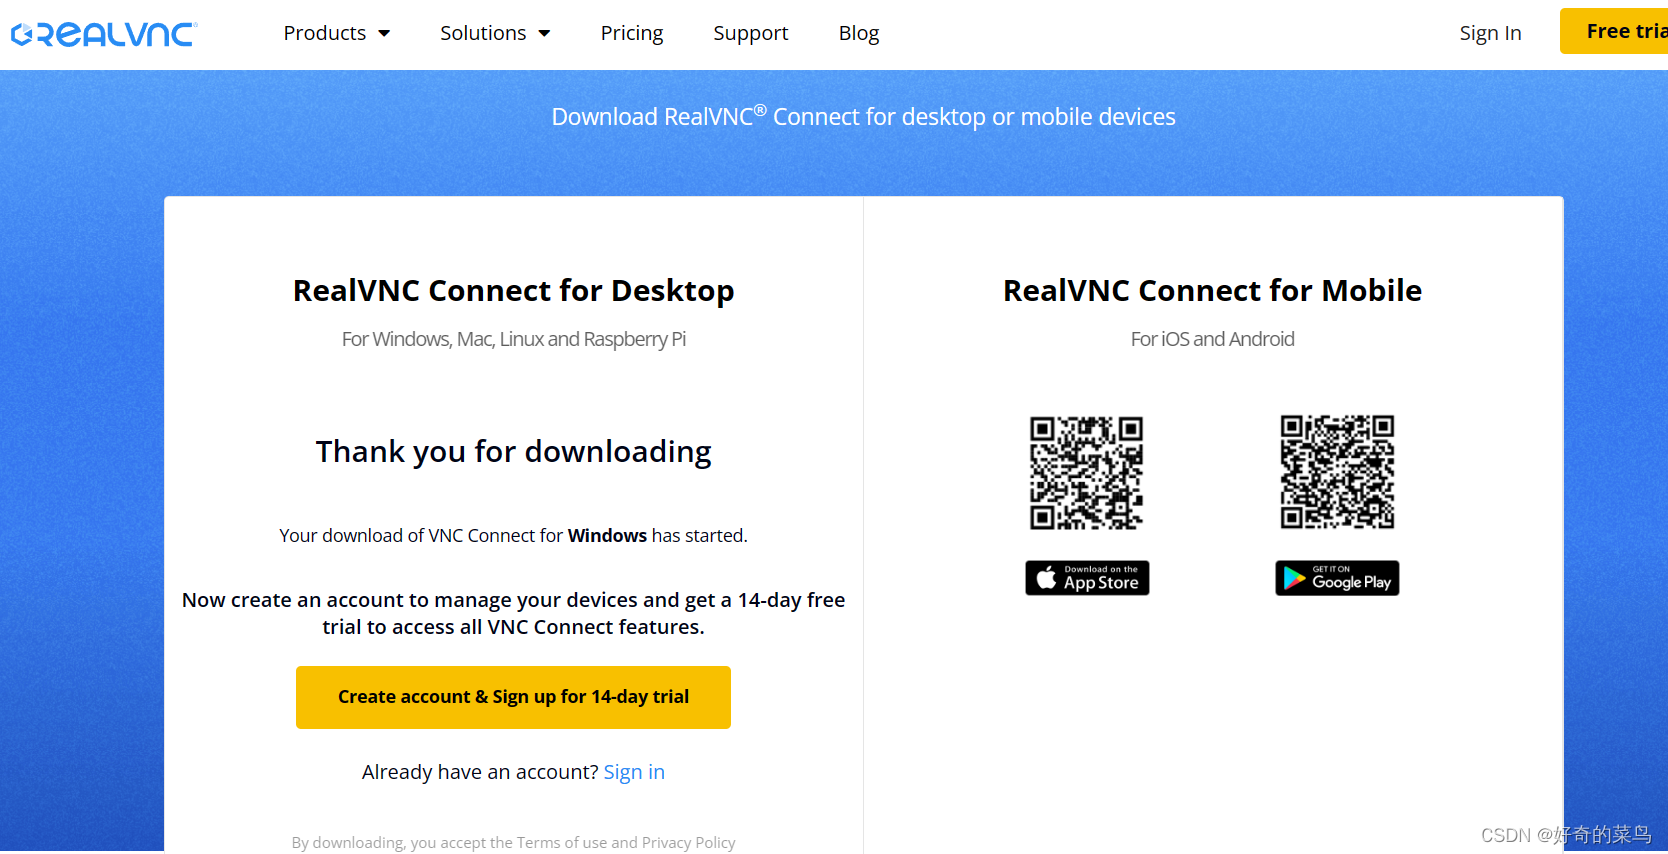Viewport: 1668px width, 854px height.
Task: Click the Download RealVNC Connect banner text
Action: pyautogui.click(x=863, y=116)
